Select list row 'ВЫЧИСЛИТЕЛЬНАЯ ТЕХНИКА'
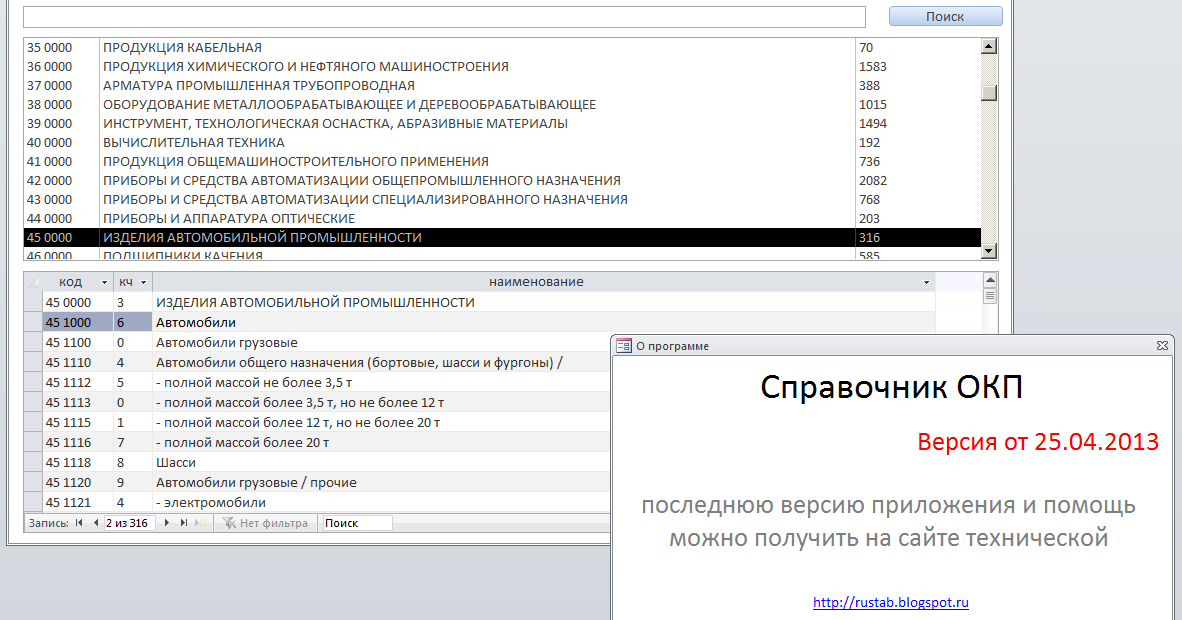 click(502, 143)
